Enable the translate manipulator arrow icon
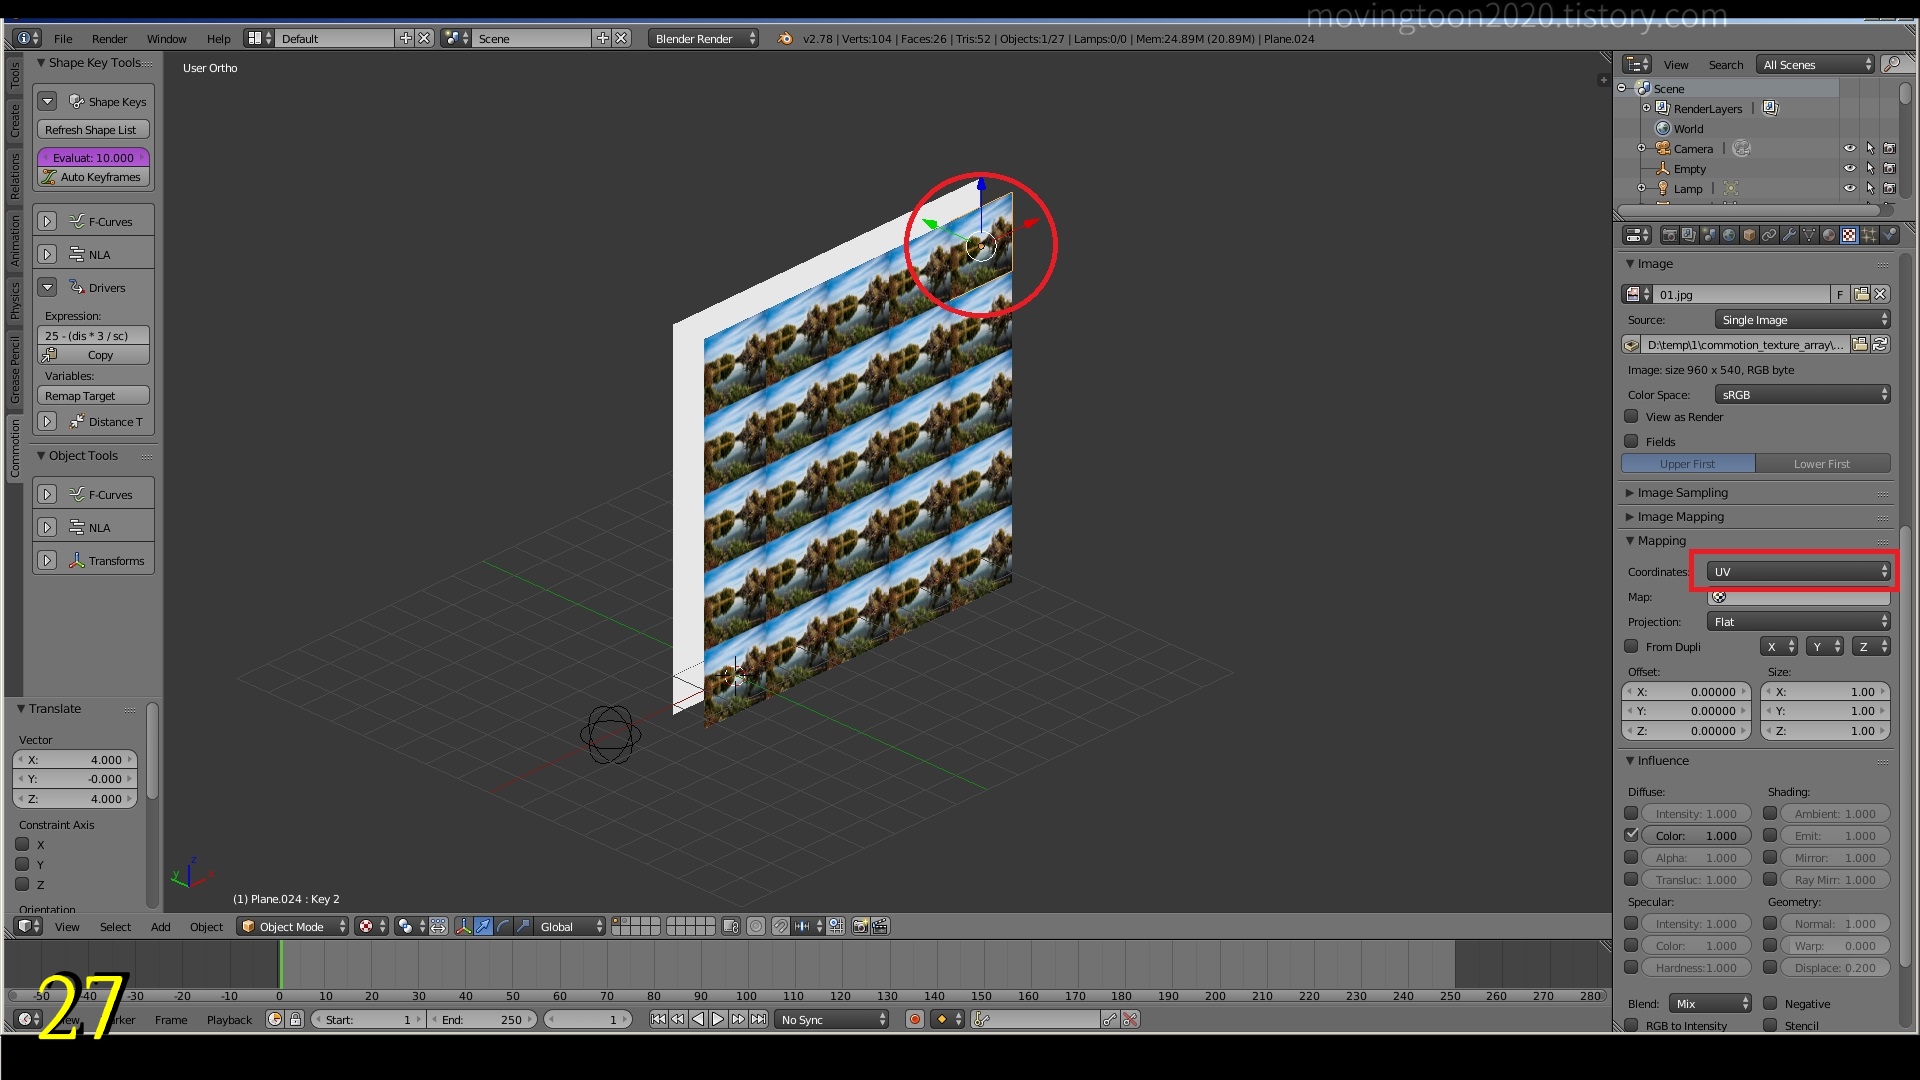The image size is (1920, 1080). 484,926
